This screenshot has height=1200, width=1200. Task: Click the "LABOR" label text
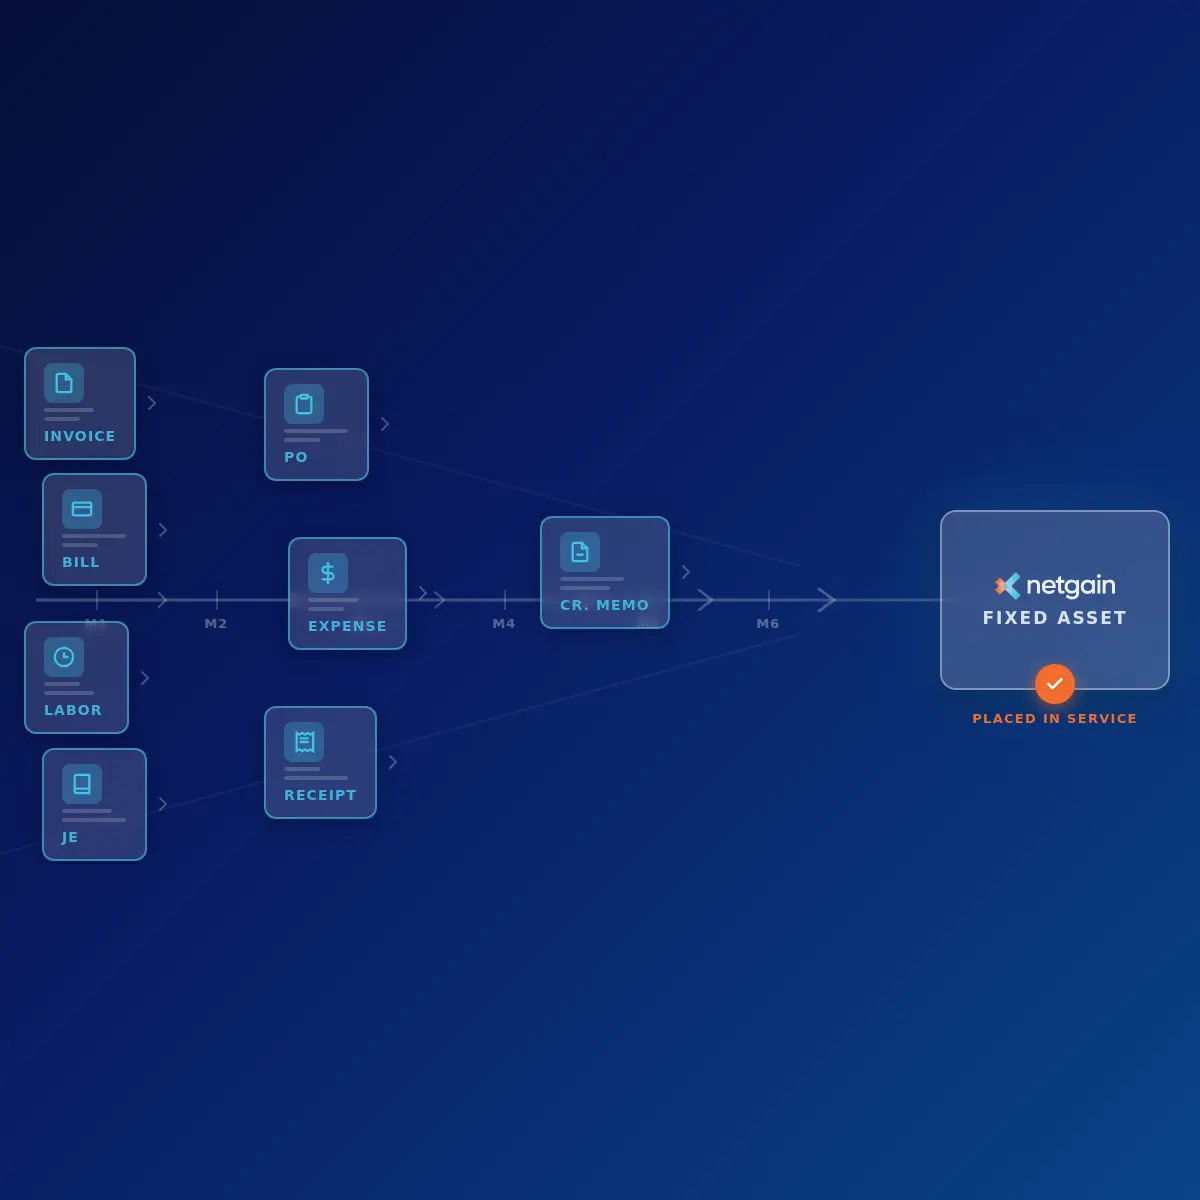tap(73, 710)
